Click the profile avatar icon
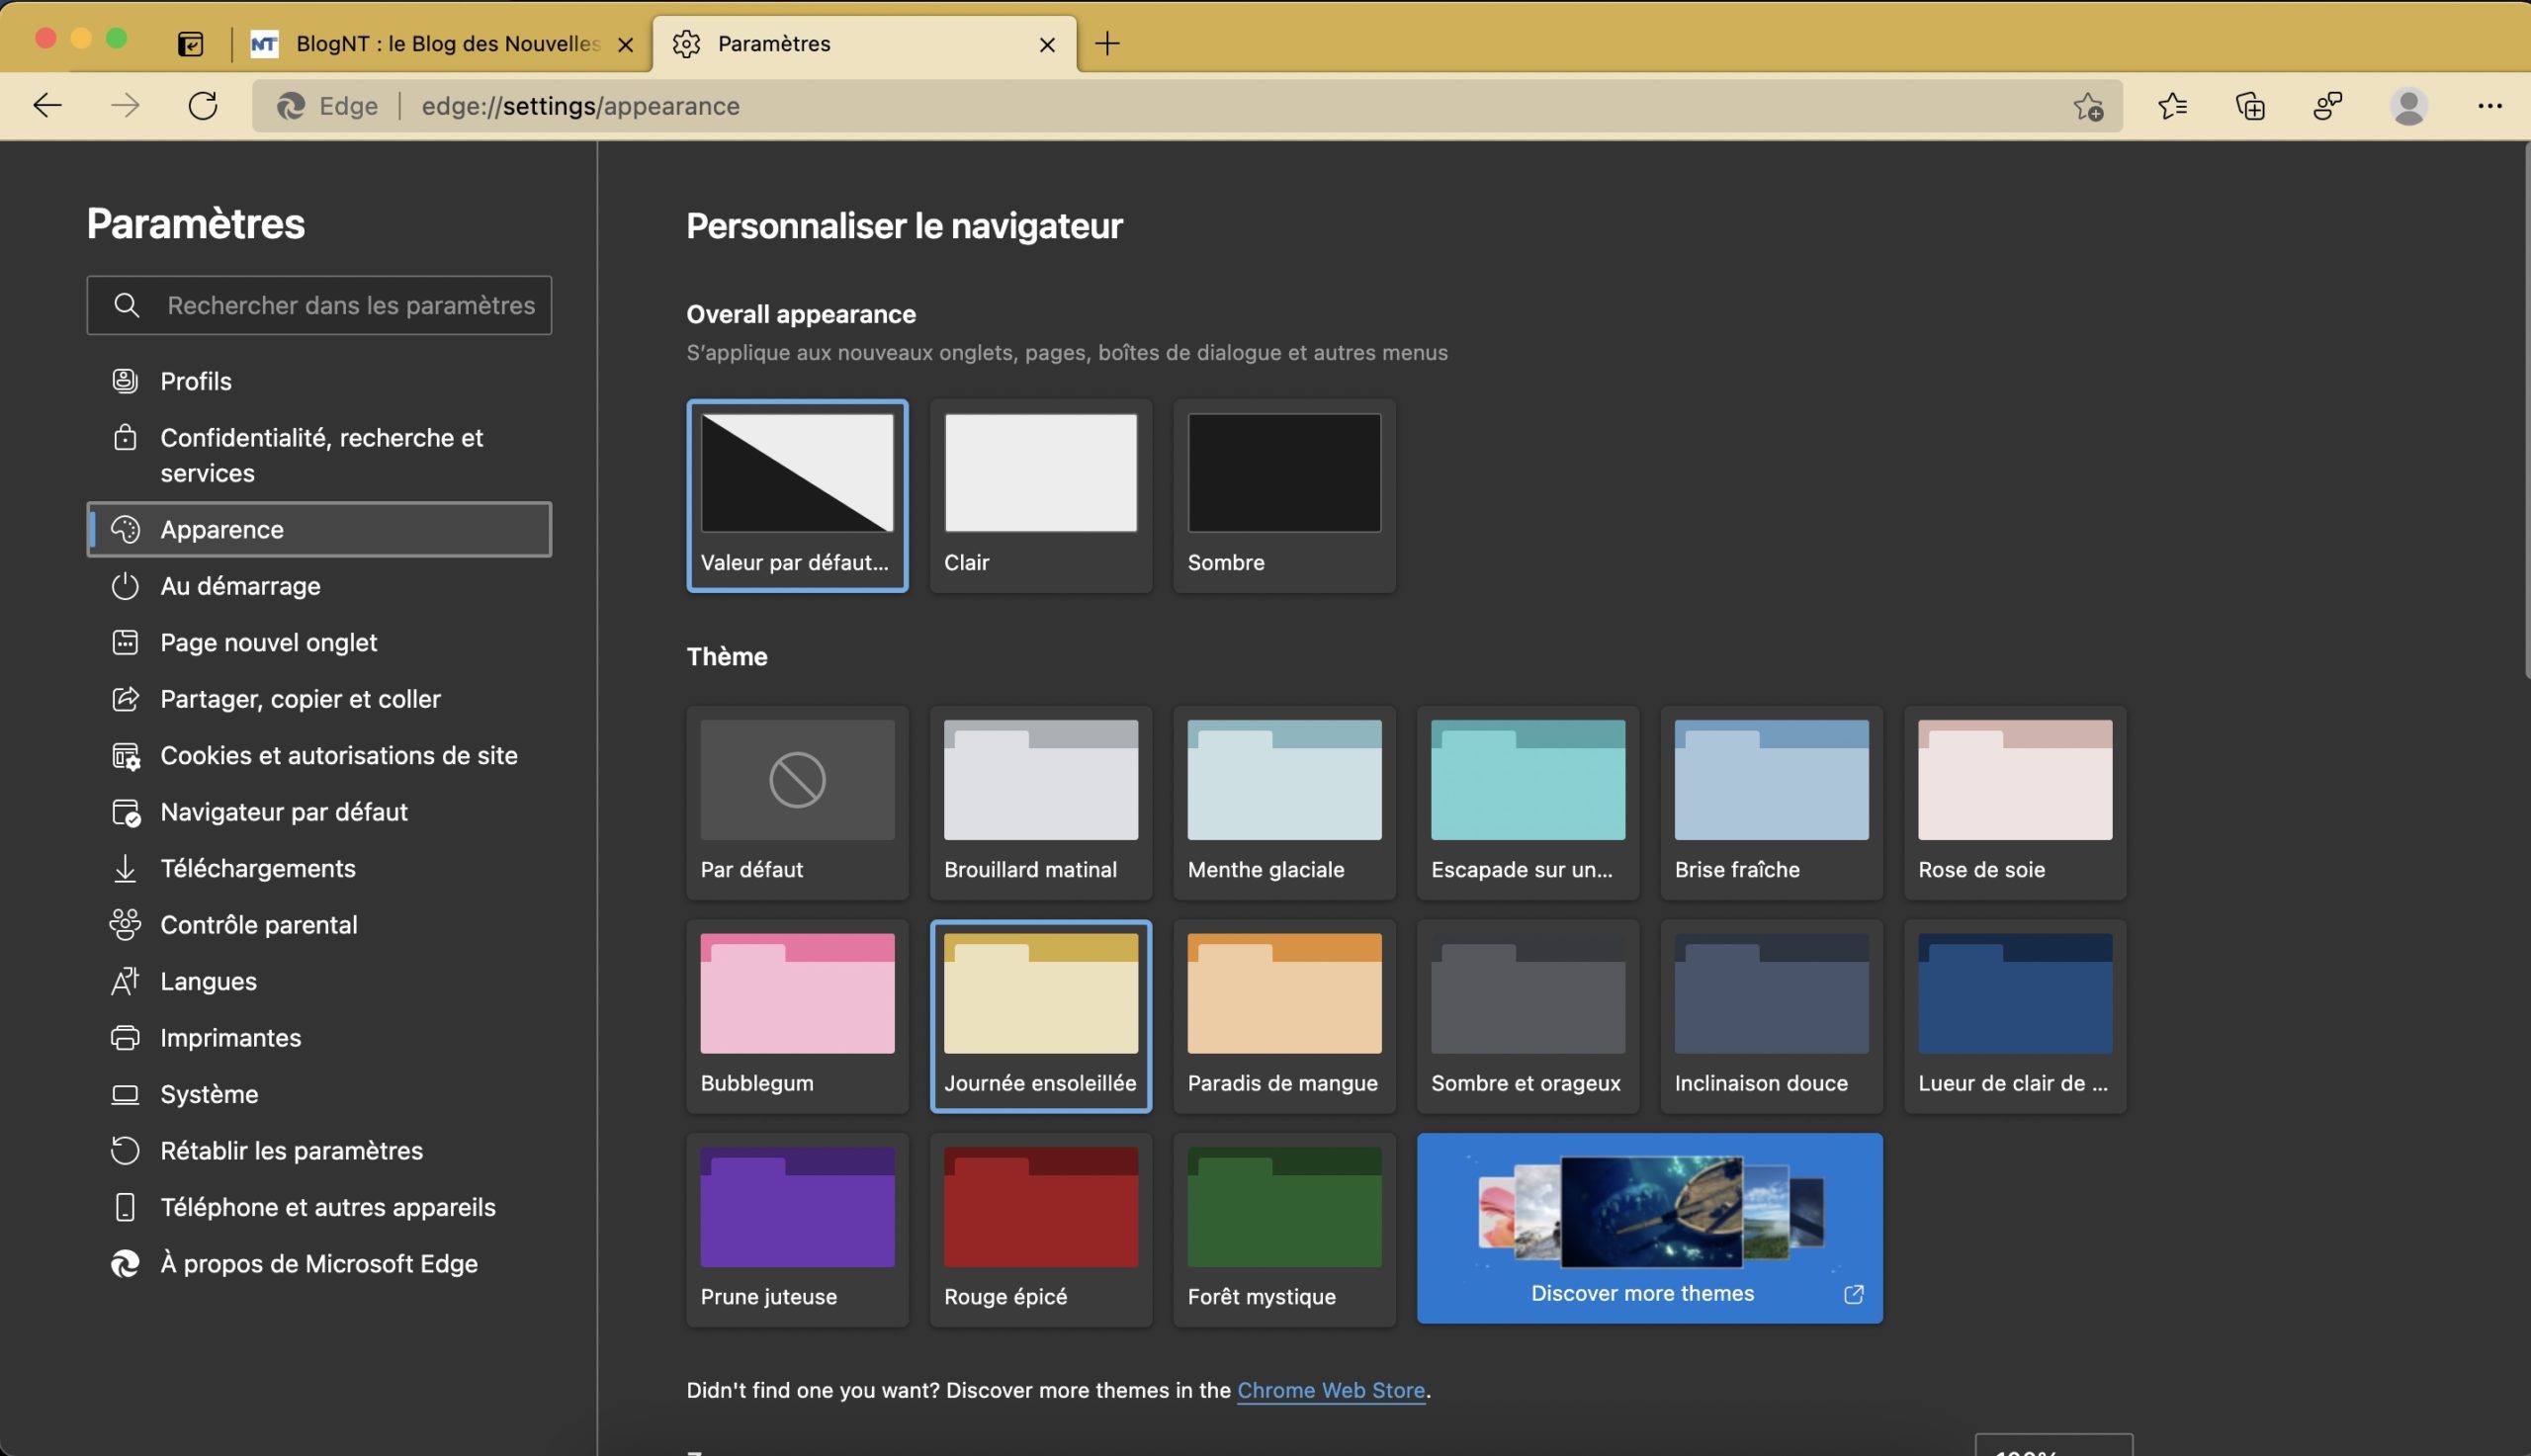Screen dimensions: 2531x1456 click(2408, 105)
